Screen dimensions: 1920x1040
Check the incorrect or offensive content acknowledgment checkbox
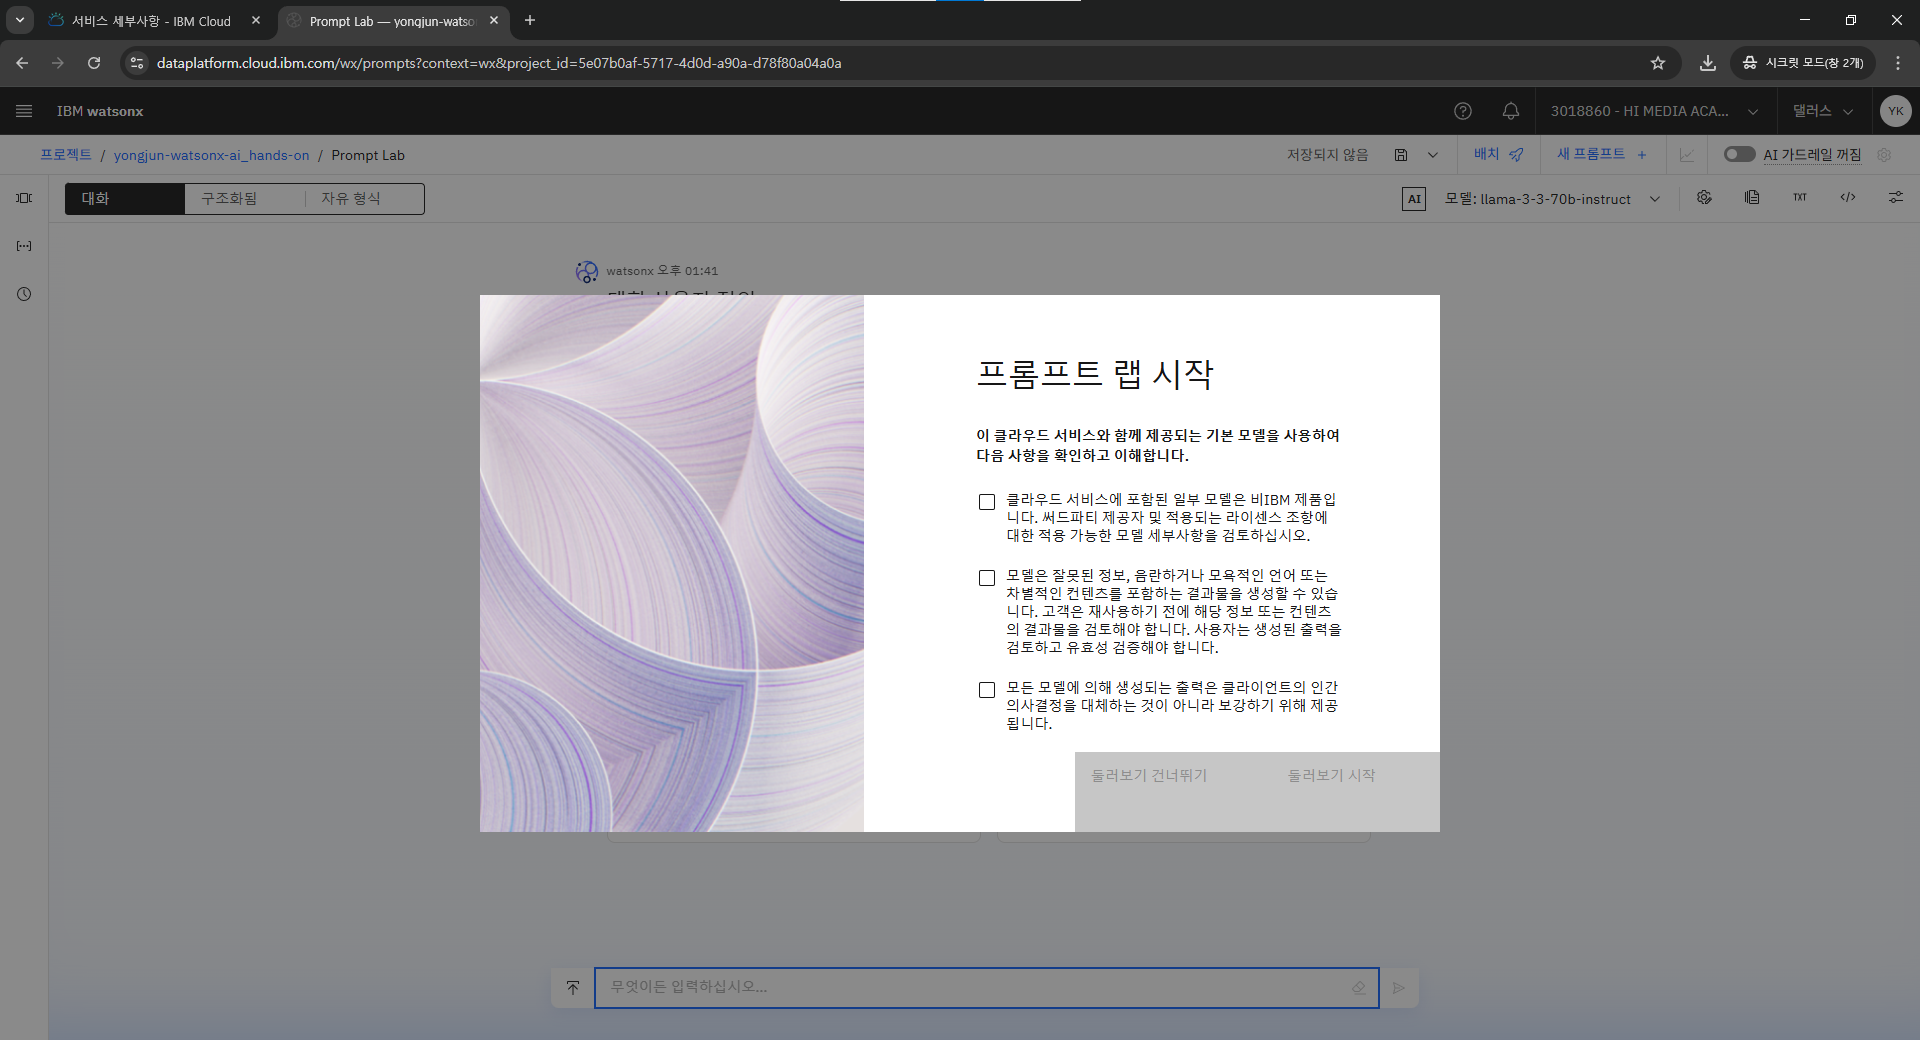tap(987, 578)
